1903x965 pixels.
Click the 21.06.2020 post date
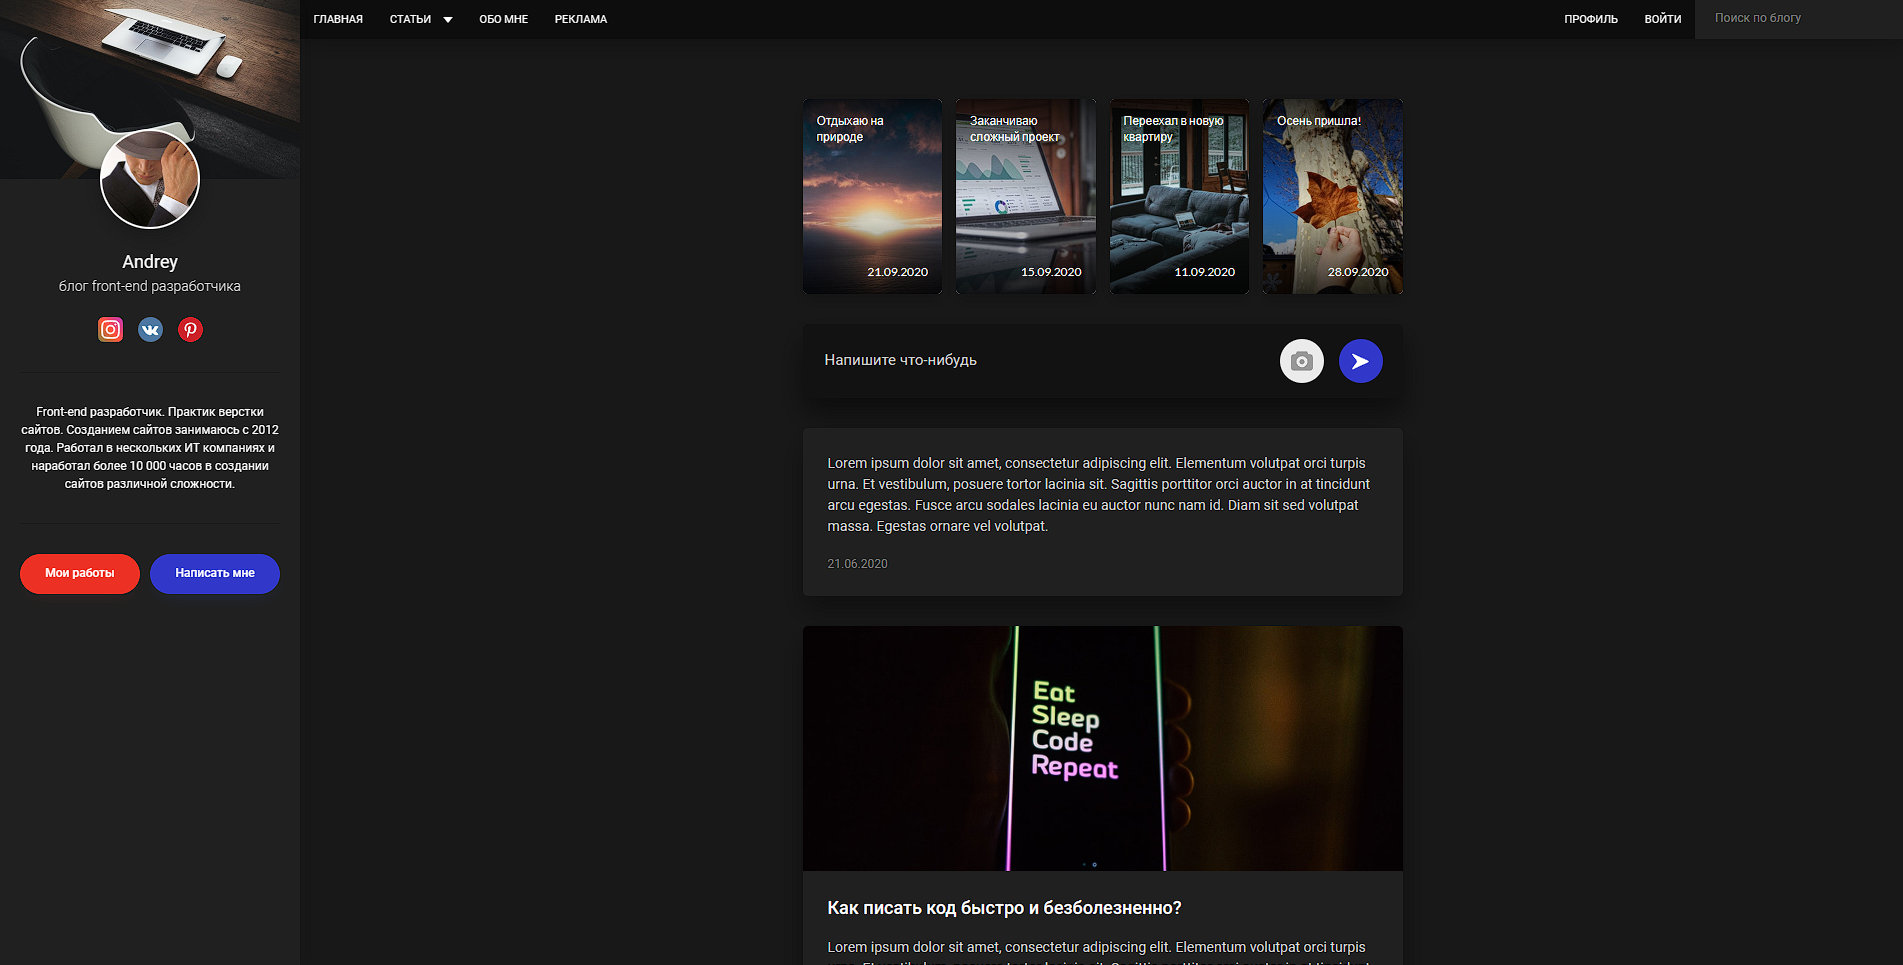(x=857, y=564)
